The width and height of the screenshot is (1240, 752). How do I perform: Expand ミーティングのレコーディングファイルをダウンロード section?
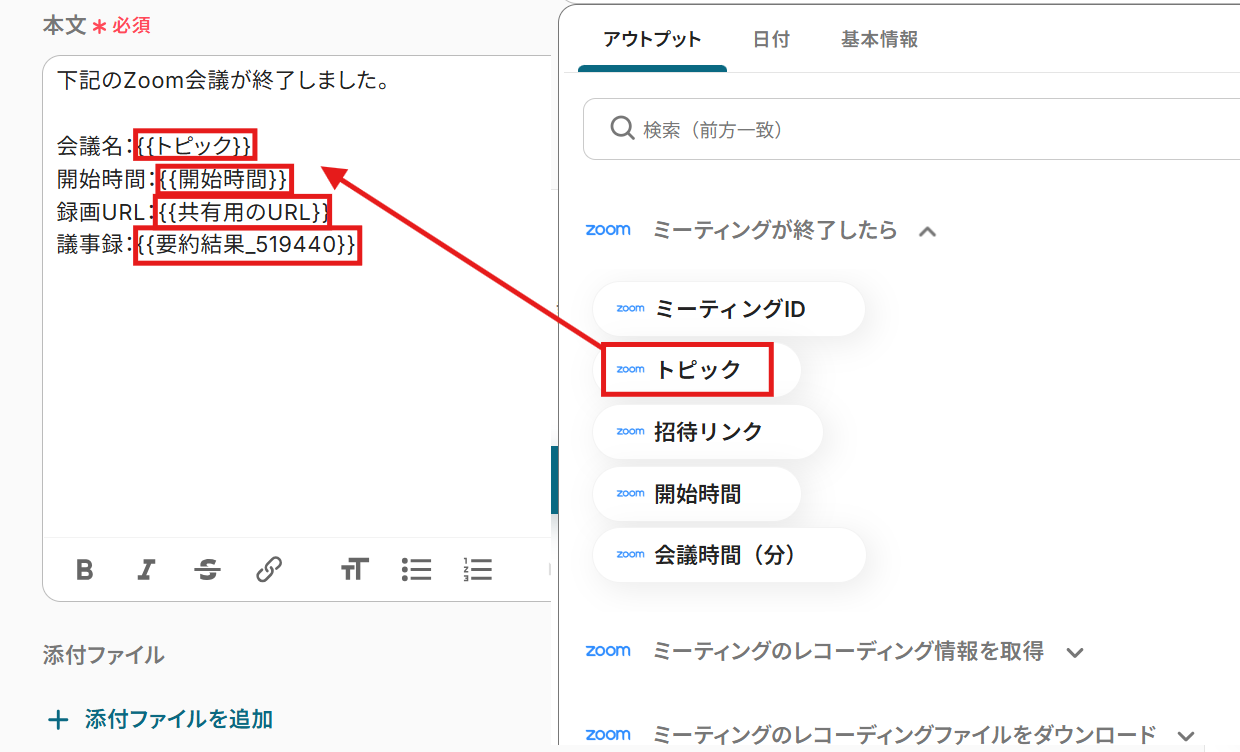pos(1186,735)
